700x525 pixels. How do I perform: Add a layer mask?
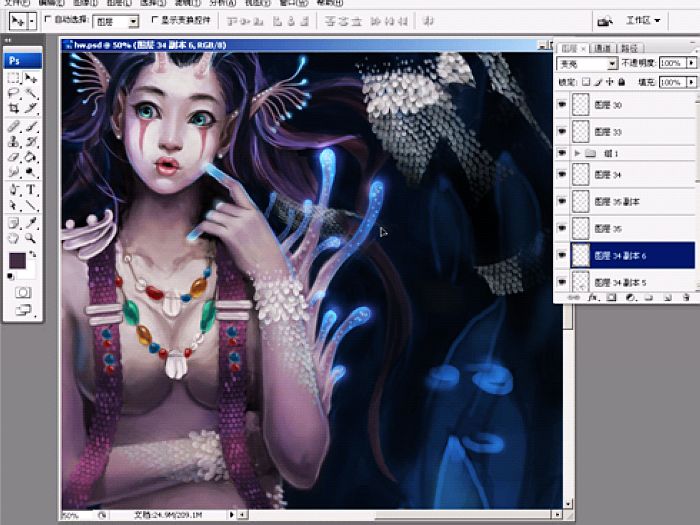(x=611, y=297)
